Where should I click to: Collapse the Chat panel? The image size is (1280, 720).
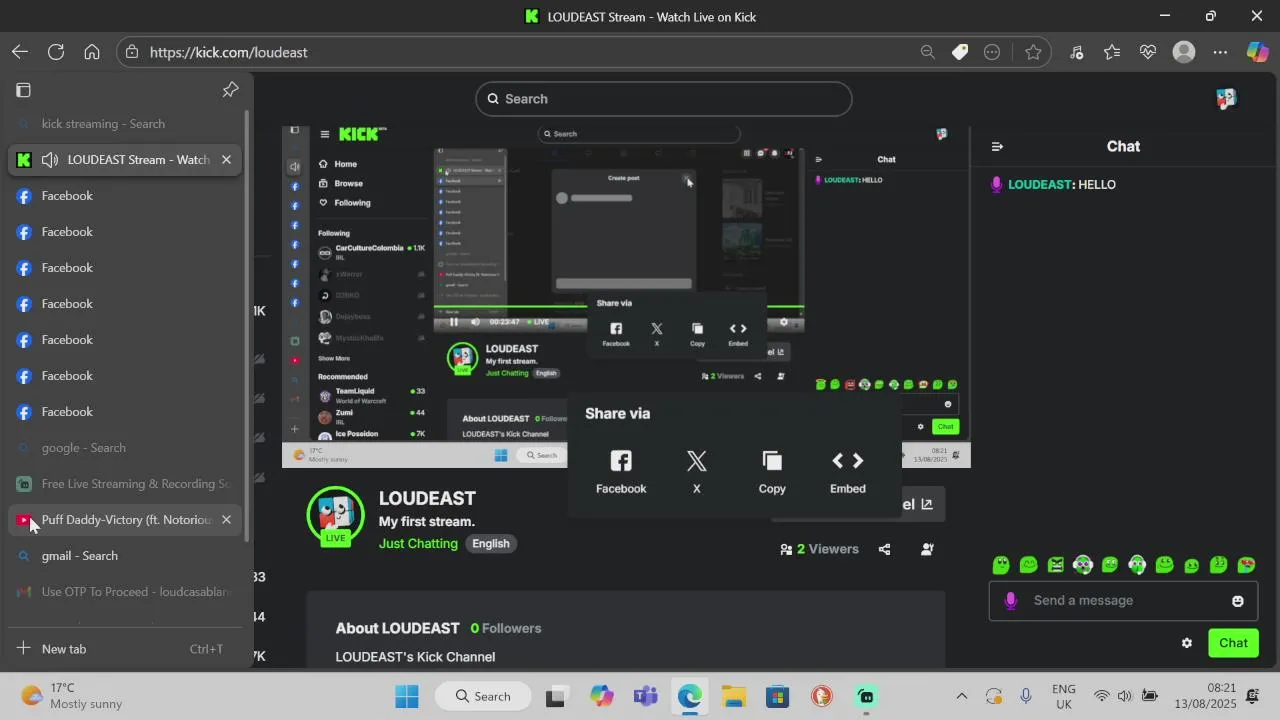[997, 146]
